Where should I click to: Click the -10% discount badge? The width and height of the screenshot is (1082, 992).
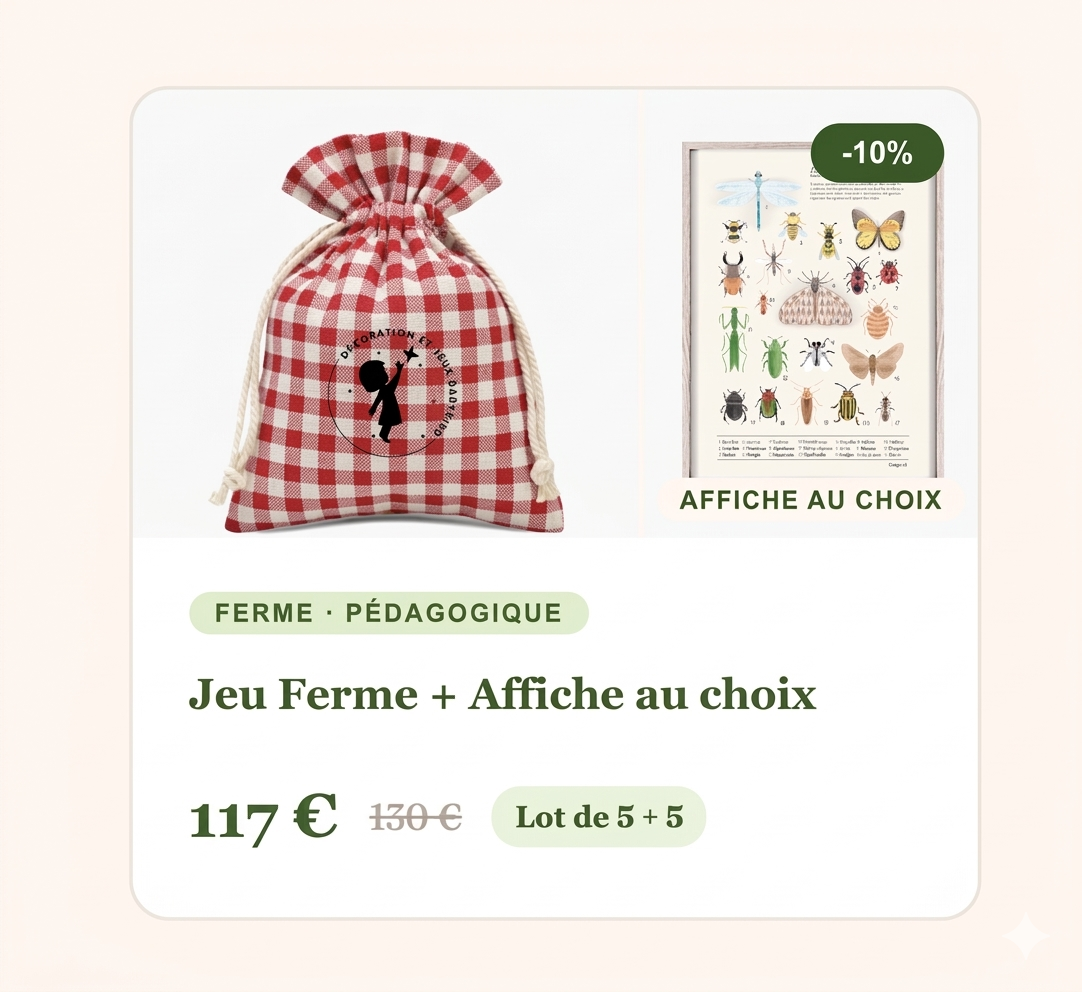click(877, 154)
